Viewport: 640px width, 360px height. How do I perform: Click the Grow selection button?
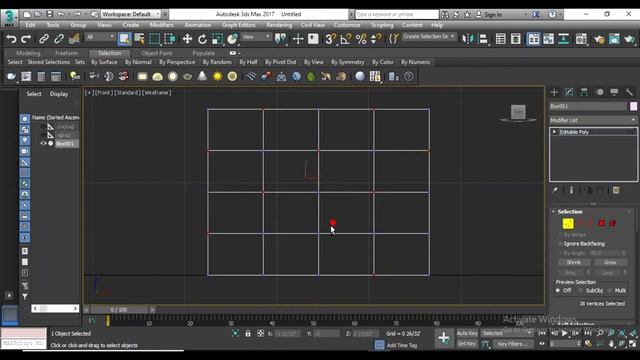(610, 262)
